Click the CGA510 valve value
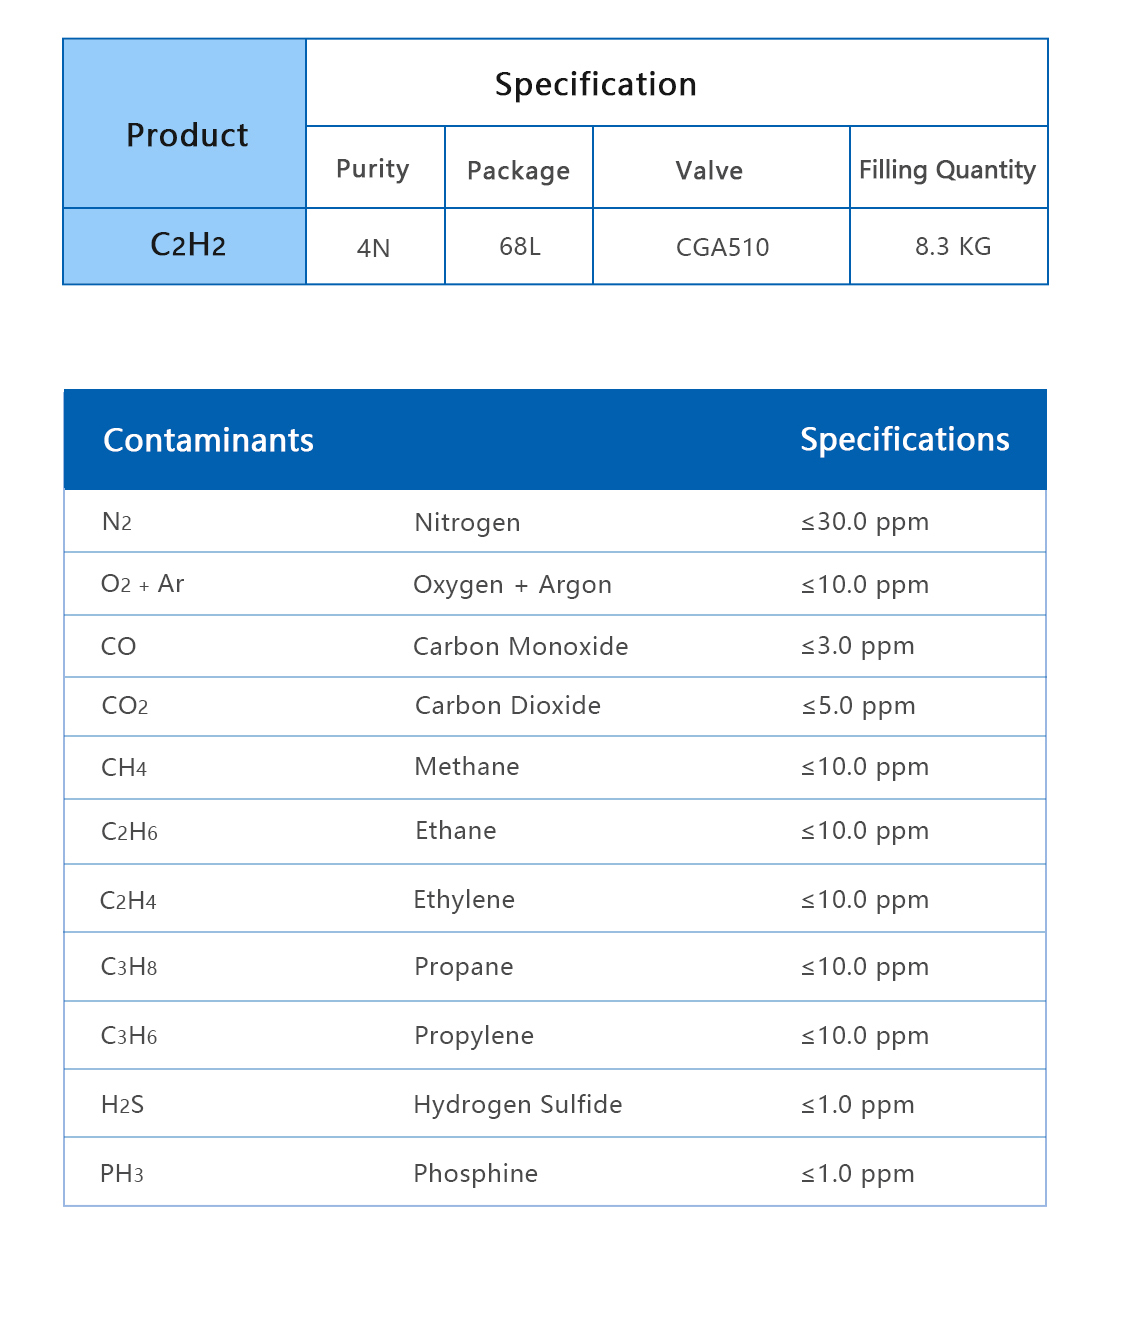Image resolution: width=1134 pixels, height=1337 pixels. 722,248
